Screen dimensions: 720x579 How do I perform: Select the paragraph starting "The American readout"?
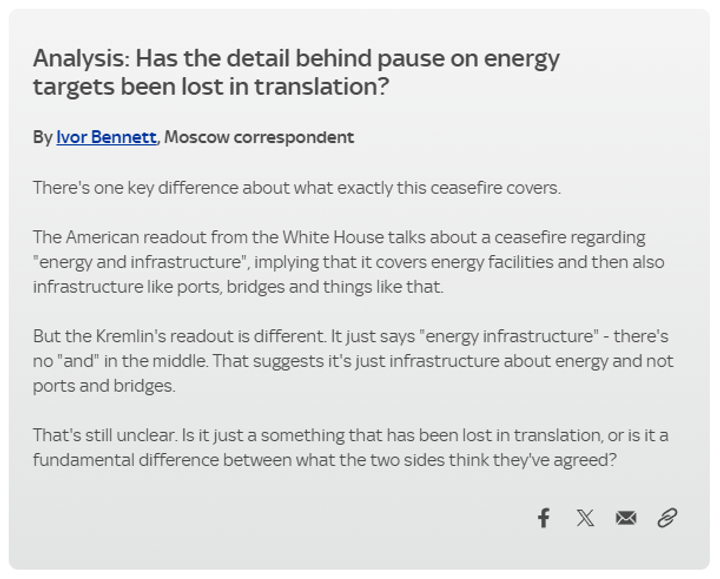[348, 262]
